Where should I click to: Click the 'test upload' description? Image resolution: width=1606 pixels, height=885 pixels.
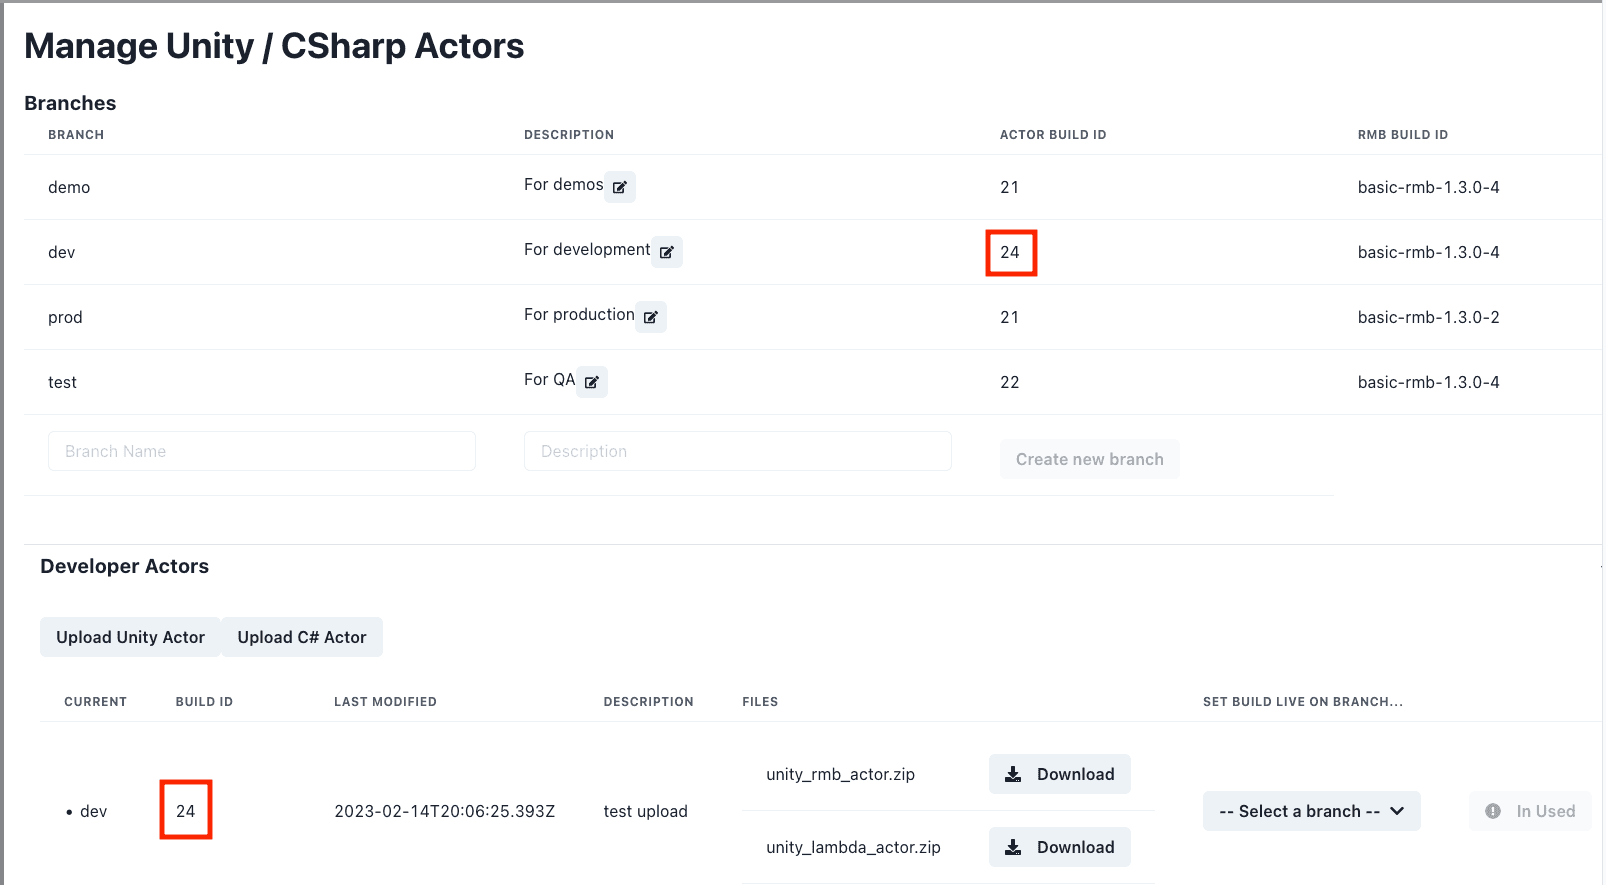(646, 811)
